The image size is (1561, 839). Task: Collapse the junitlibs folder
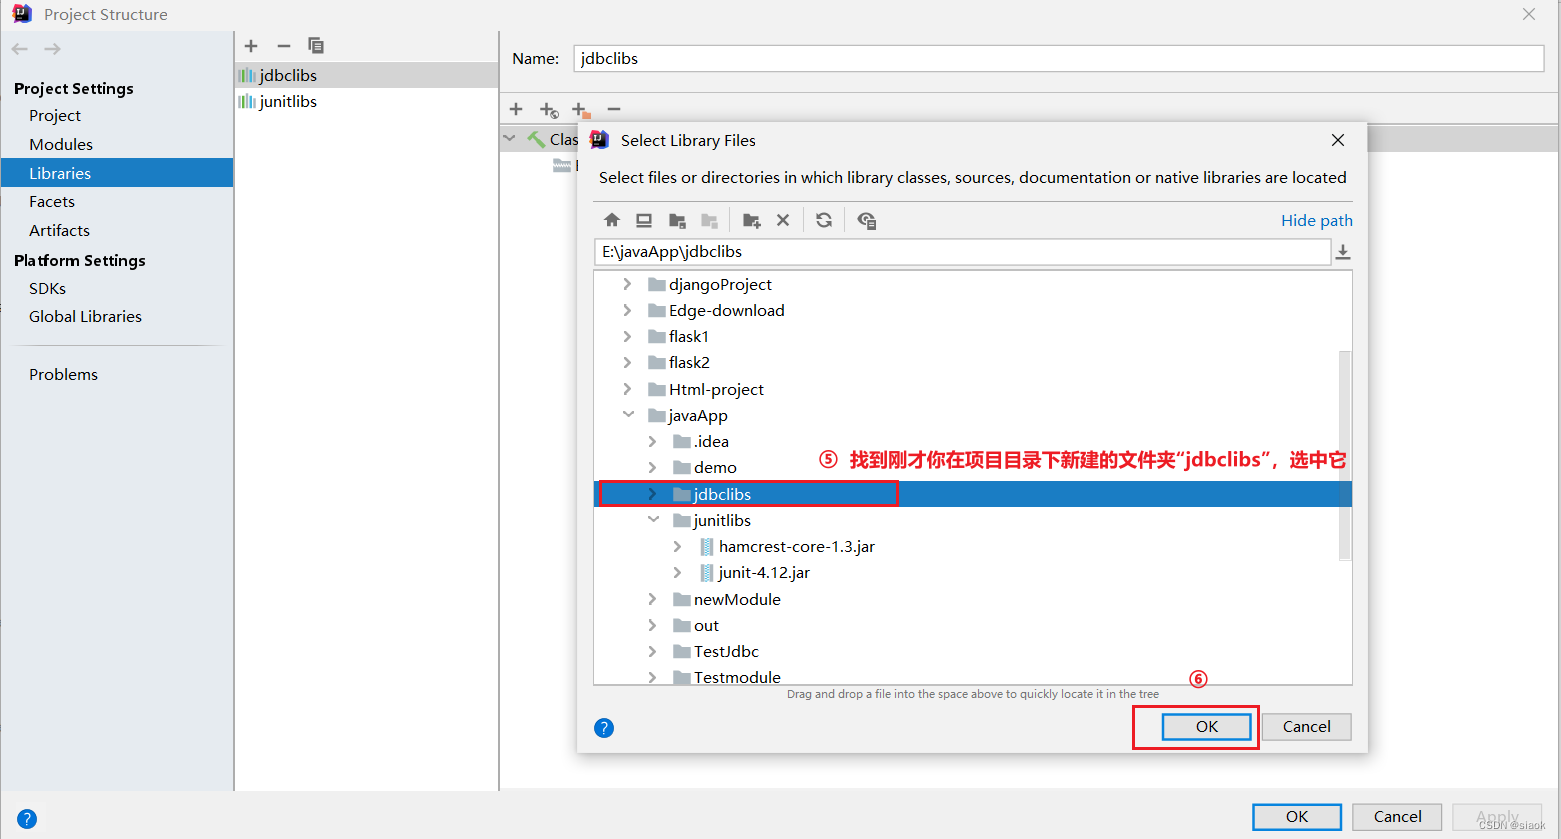click(653, 519)
